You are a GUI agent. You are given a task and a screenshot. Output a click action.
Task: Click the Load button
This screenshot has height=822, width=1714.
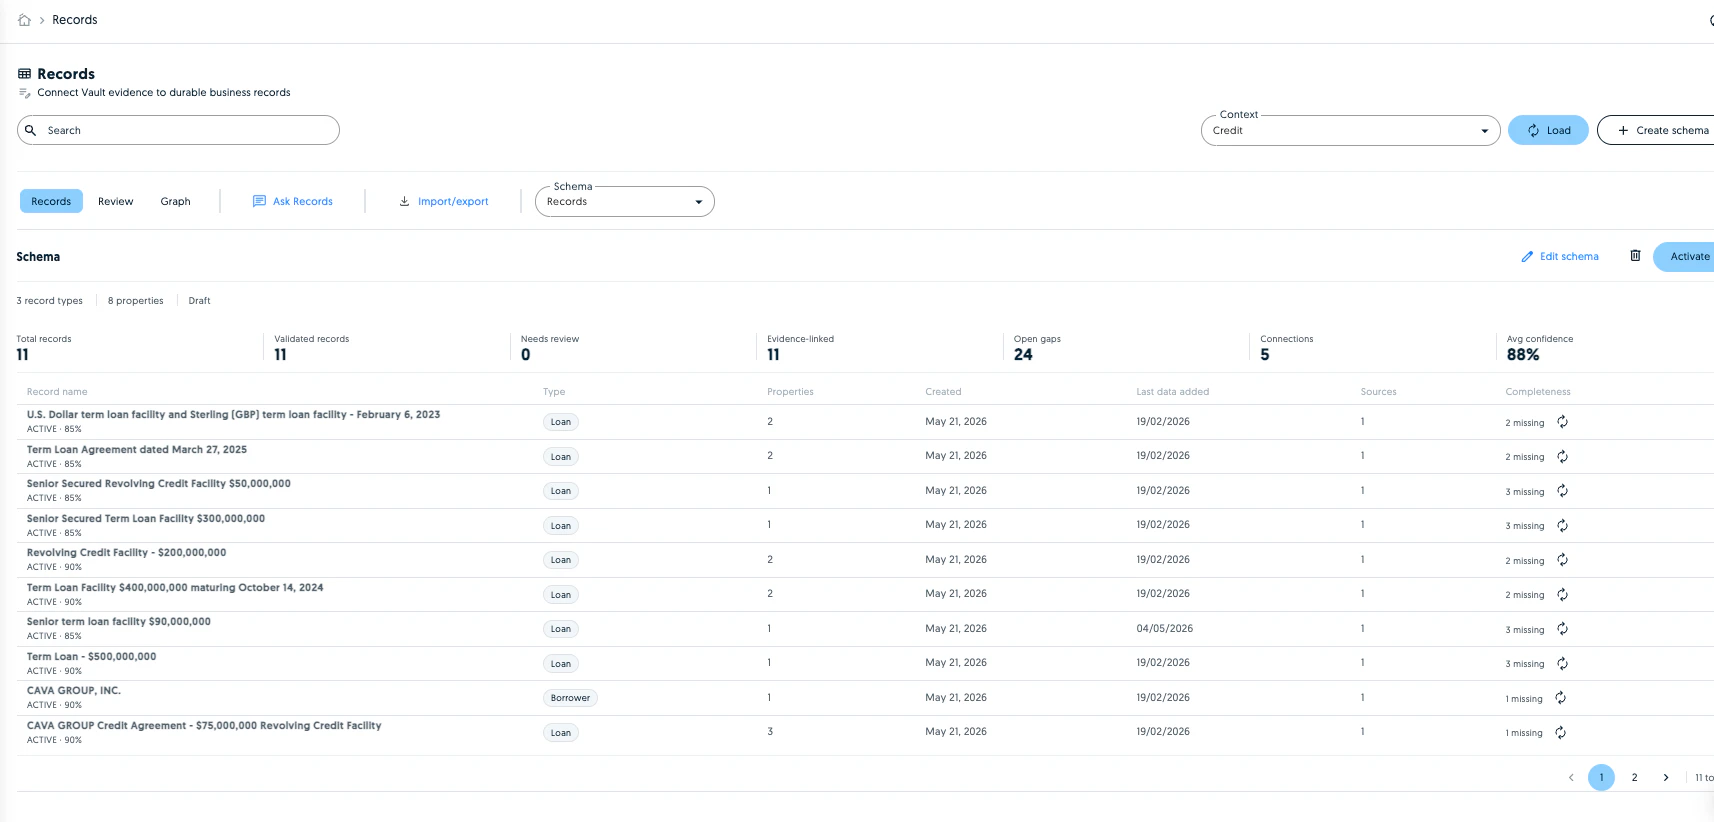[1548, 130]
